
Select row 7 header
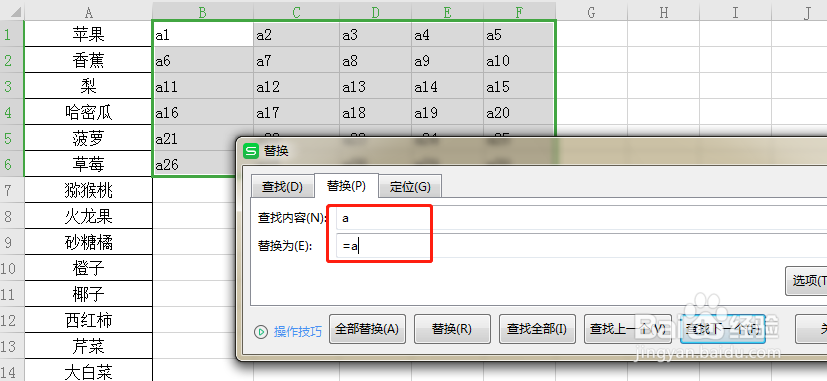pyautogui.click(x=12, y=190)
